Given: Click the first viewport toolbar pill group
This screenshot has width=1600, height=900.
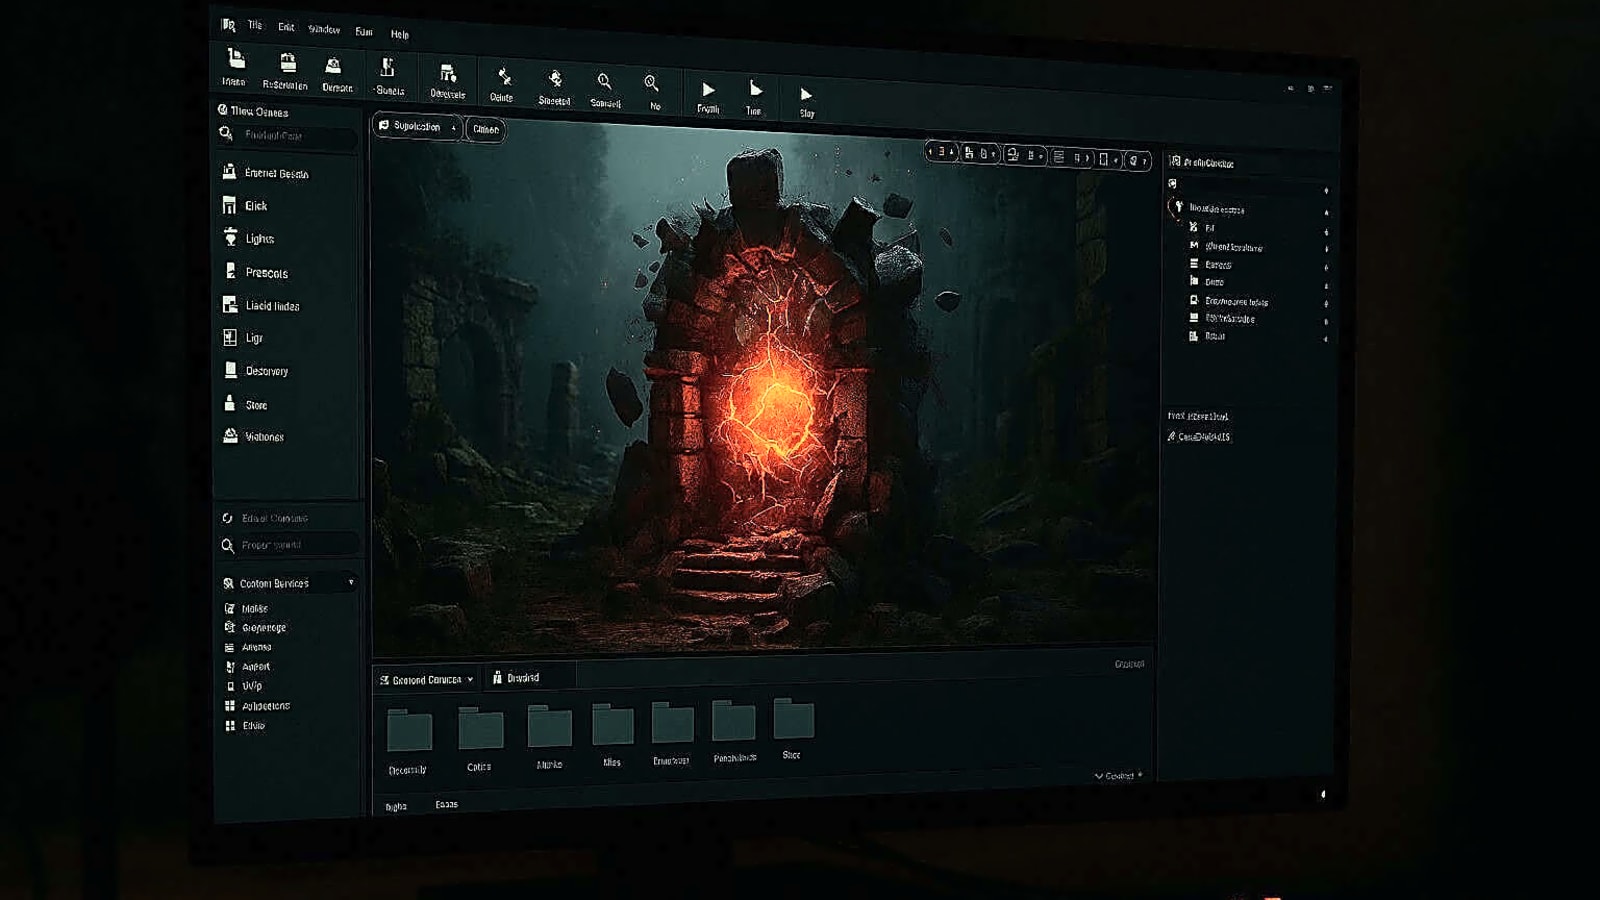Looking at the screenshot, I should (941, 152).
